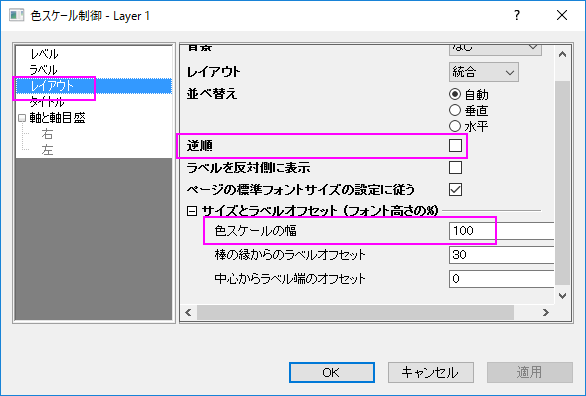The image size is (586, 396).
Task: Click the help question mark button
Action: tap(517, 16)
